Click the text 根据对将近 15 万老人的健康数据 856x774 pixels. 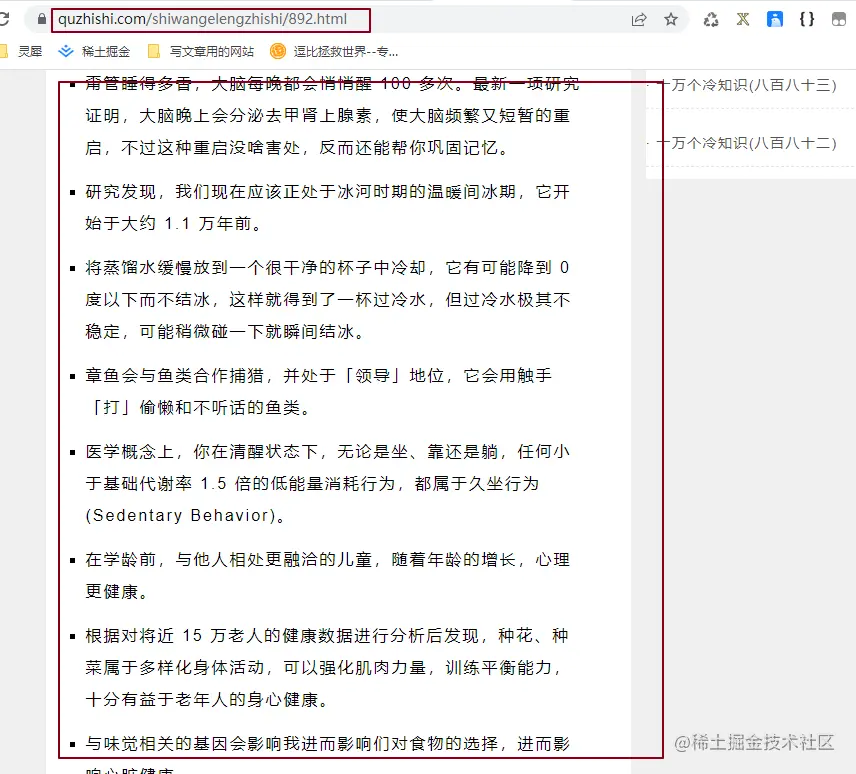pos(219,635)
